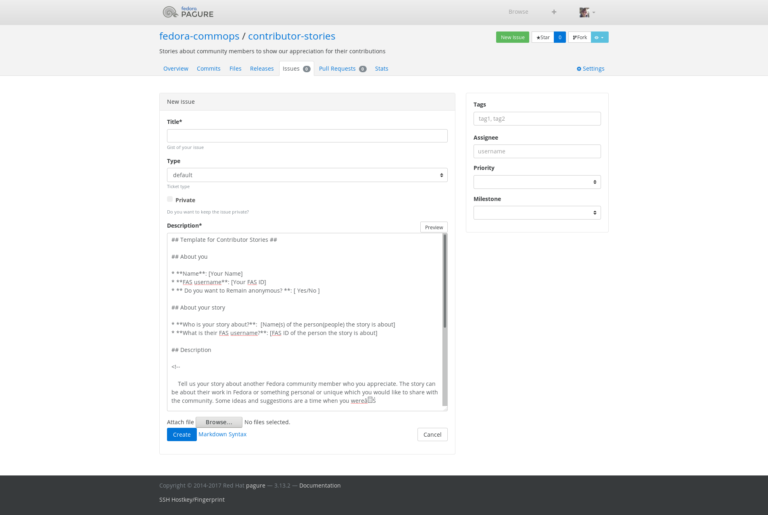The width and height of the screenshot is (768, 515).
Task: Open the Milestone dropdown
Action: 537,213
